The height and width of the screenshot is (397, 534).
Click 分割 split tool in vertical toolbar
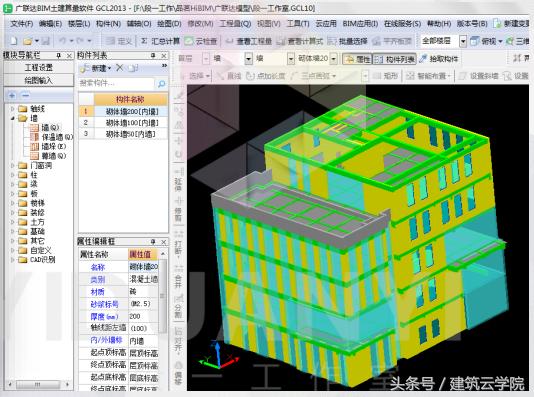(178, 307)
